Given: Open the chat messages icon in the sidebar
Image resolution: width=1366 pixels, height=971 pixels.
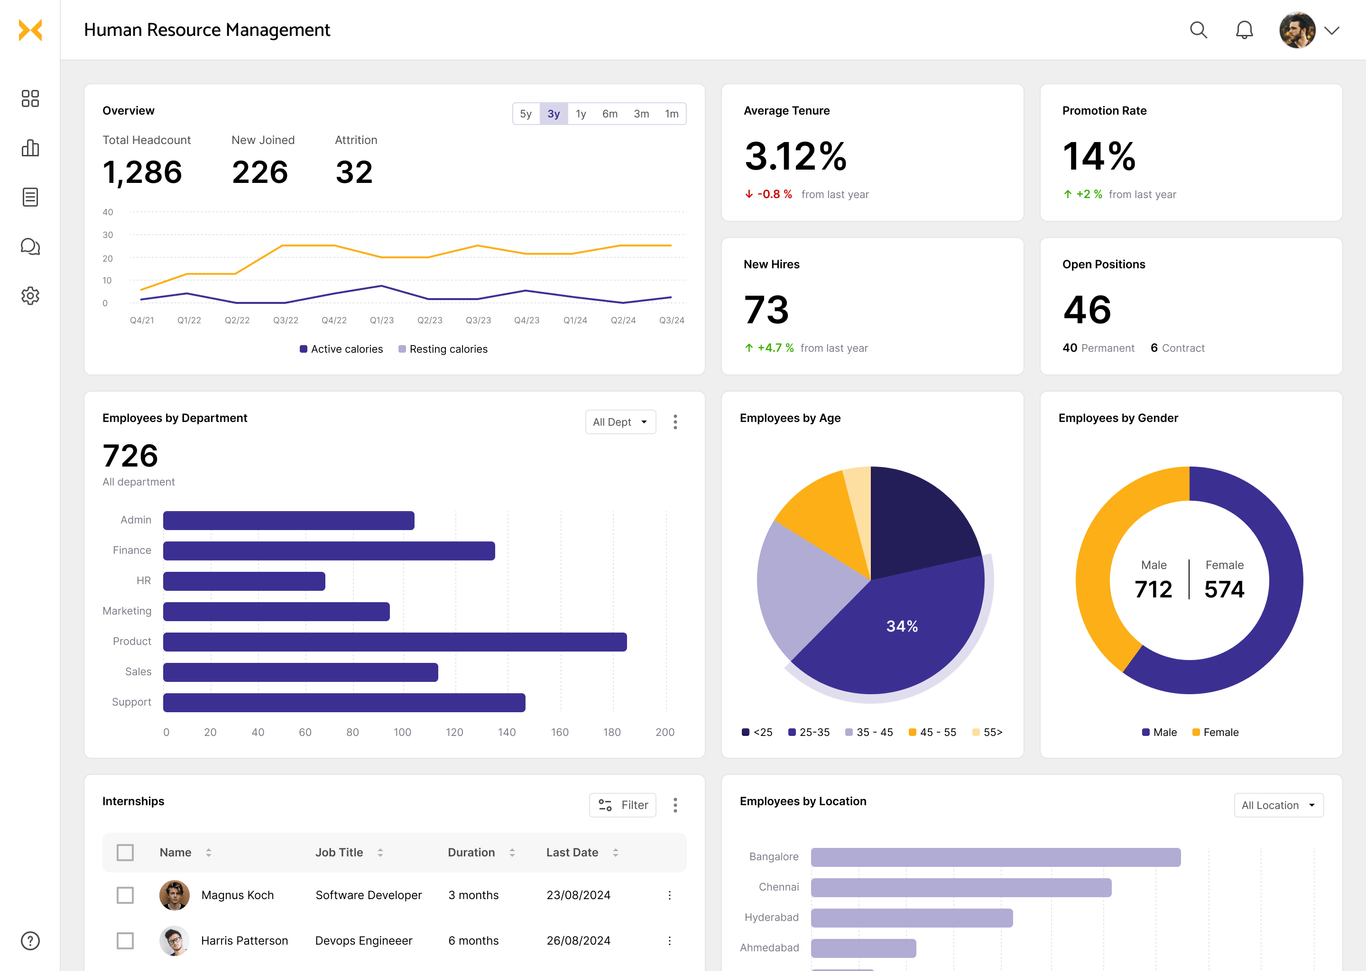Looking at the screenshot, I should 30,246.
